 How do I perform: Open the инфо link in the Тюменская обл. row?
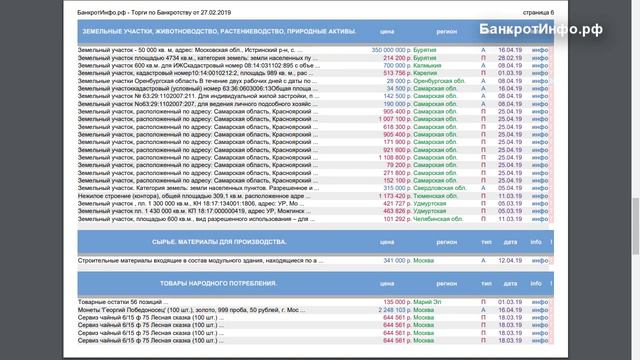pyautogui.click(x=540, y=196)
